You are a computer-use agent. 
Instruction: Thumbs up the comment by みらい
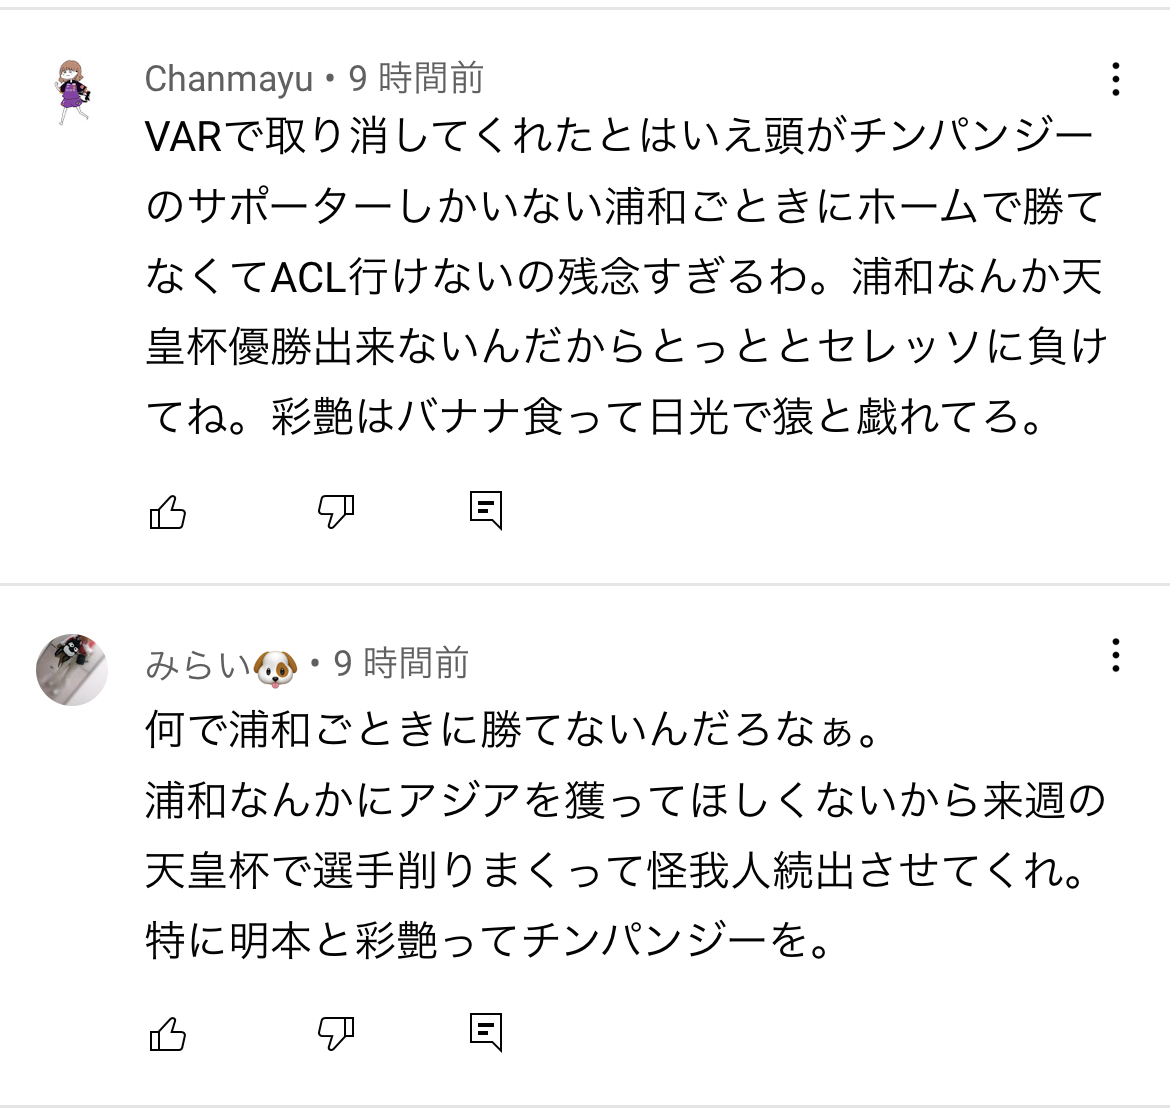(168, 1032)
